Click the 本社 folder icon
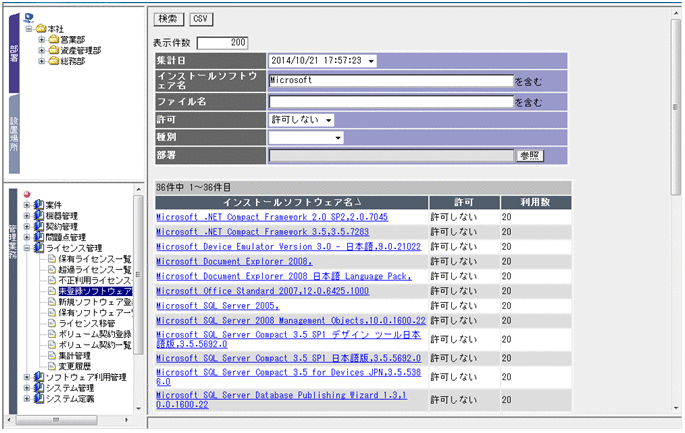Screen dimensions: 685x433 (41, 29)
